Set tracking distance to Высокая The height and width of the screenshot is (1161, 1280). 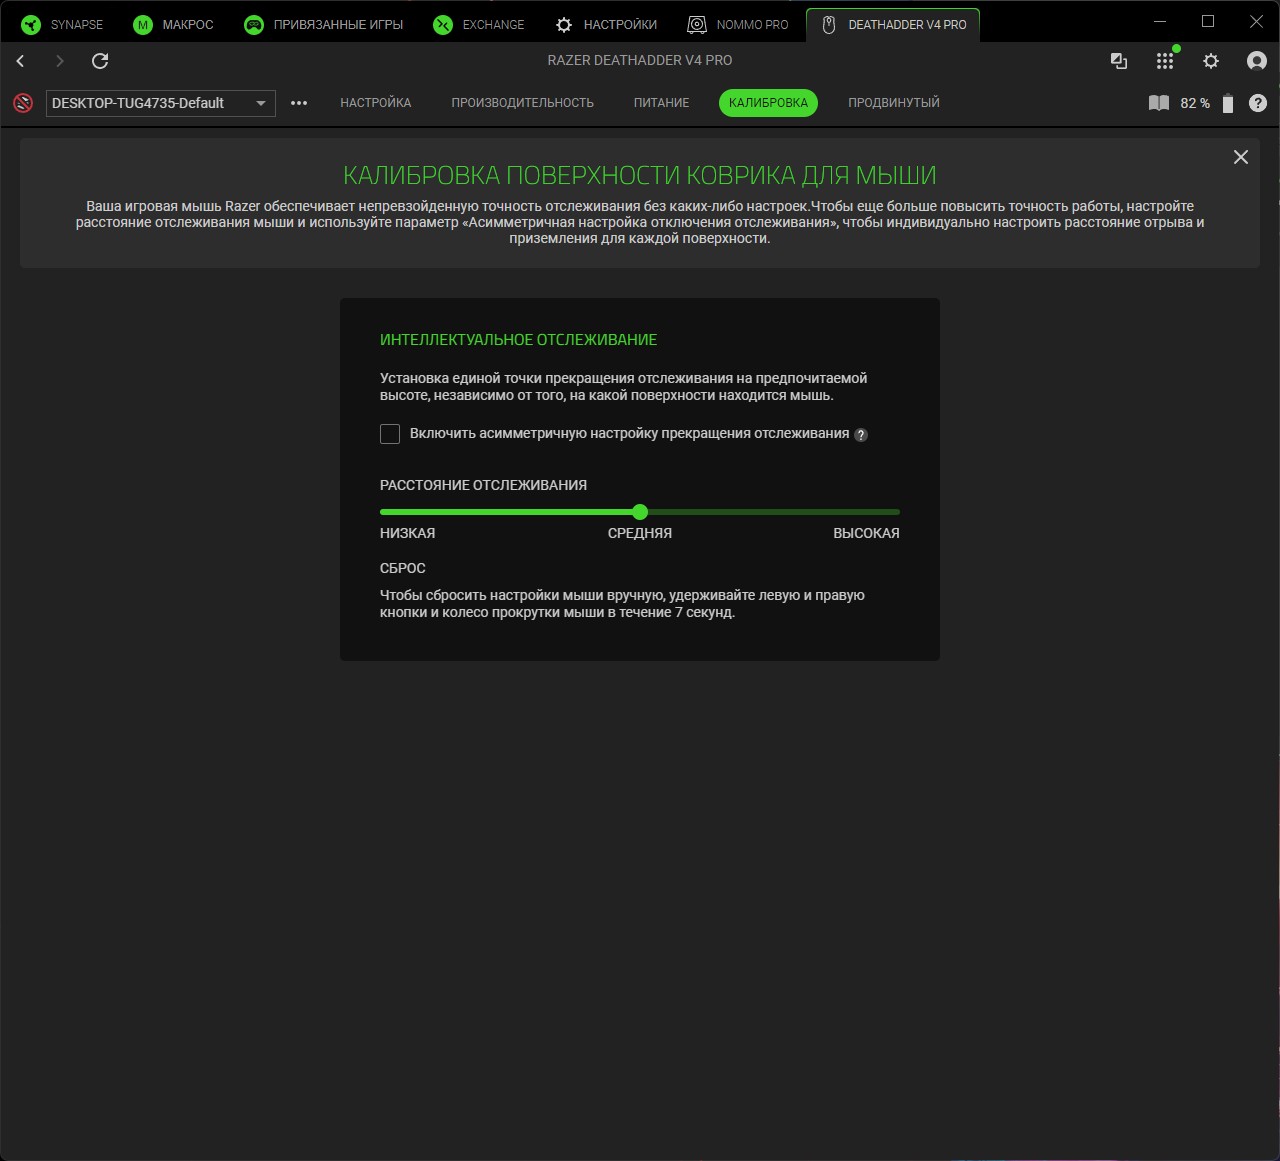point(866,533)
